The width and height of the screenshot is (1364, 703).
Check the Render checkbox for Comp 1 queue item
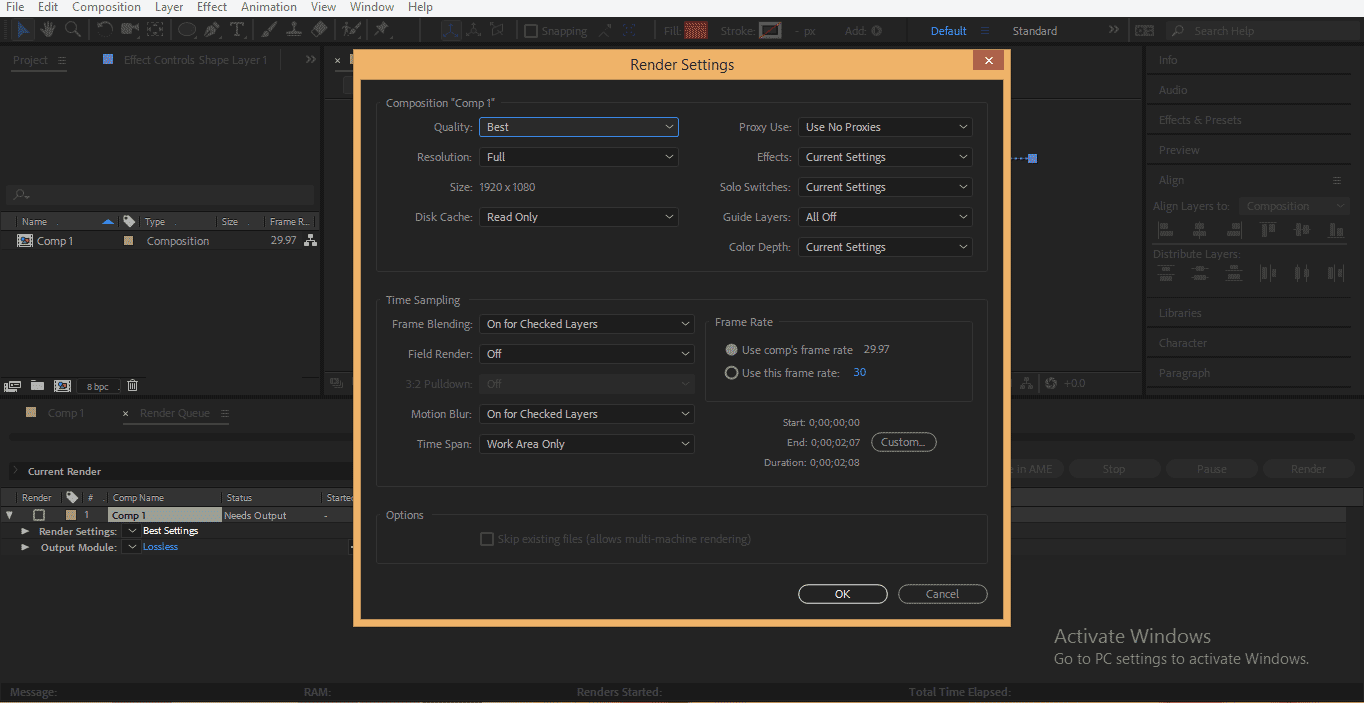(x=39, y=515)
